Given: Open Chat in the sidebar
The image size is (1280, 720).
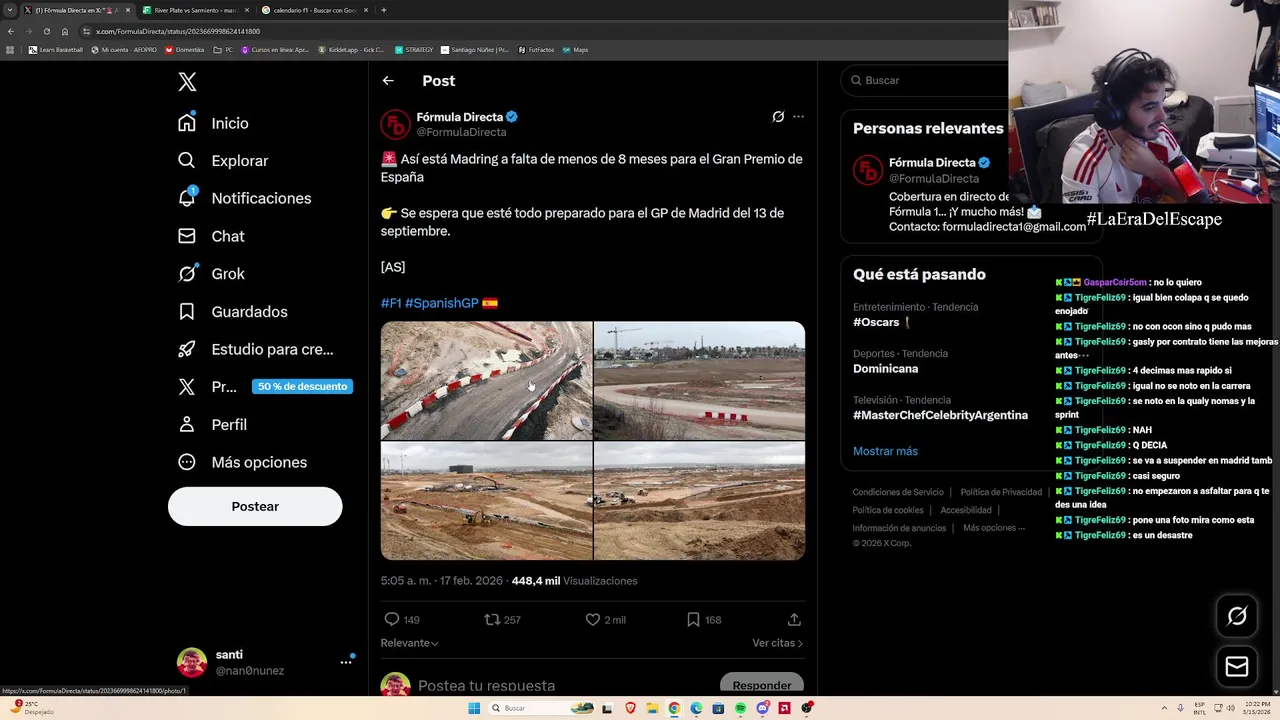Looking at the screenshot, I should [x=211, y=236].
